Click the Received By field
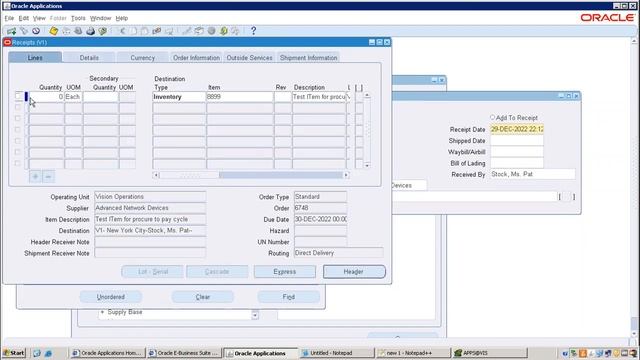Viewport: 640px width, 360px height. point(533,174)
